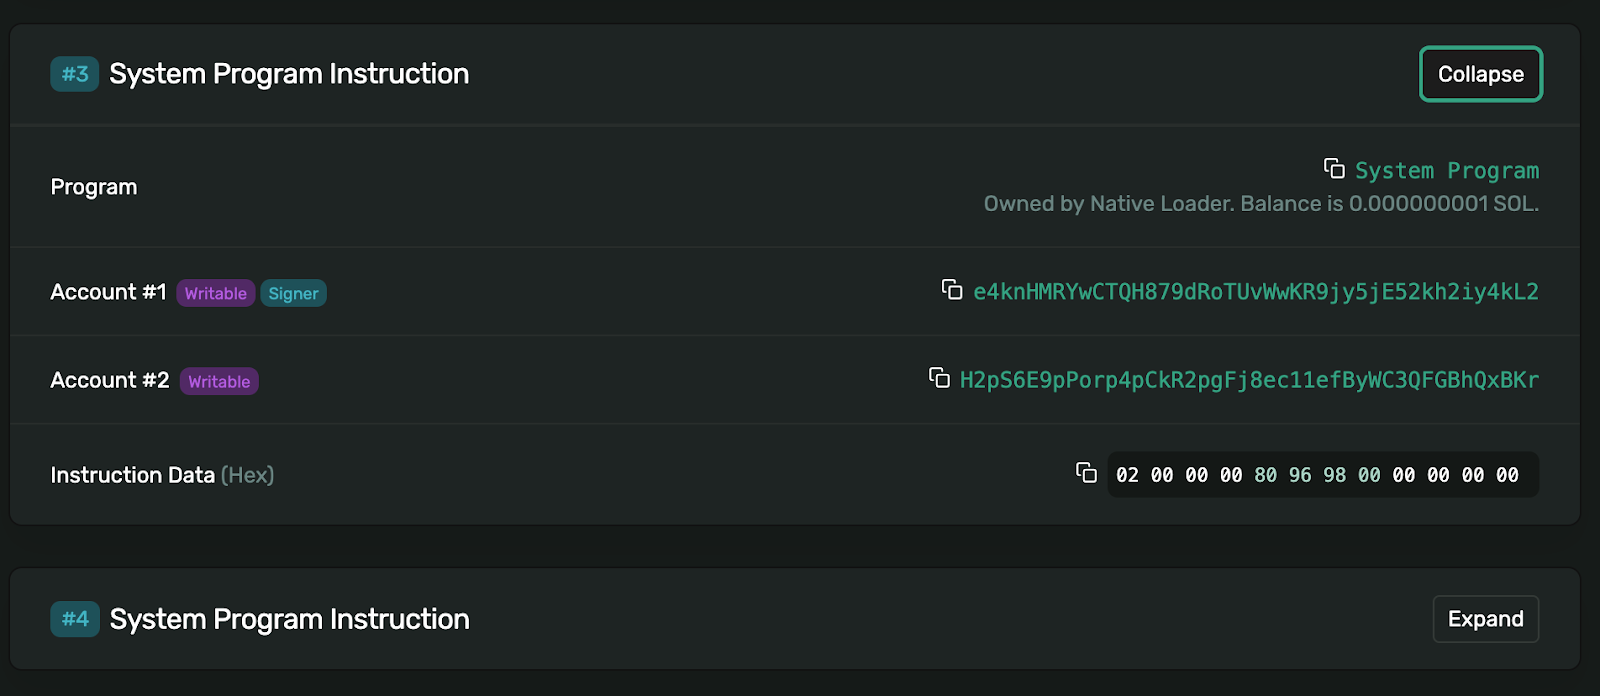The width and height of the screenshot is (1600, 696).
Task: Copy Account #2 address H2pS6E9p
Action: [939, 378]
